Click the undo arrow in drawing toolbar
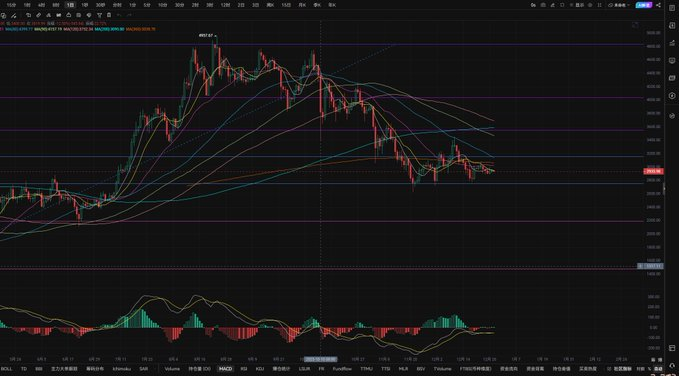The width and height of the screenshot is (679, 376). pyautogui.click(x=119, y=15)
